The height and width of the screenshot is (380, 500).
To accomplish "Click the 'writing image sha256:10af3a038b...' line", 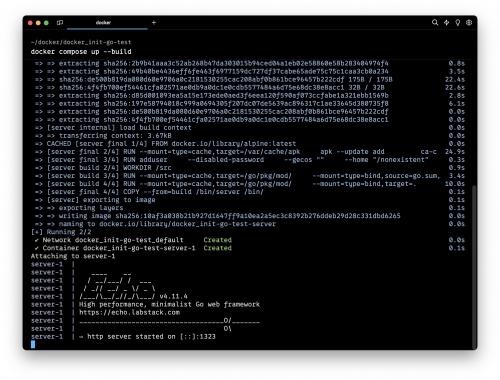I will click(x=217, y=216).
